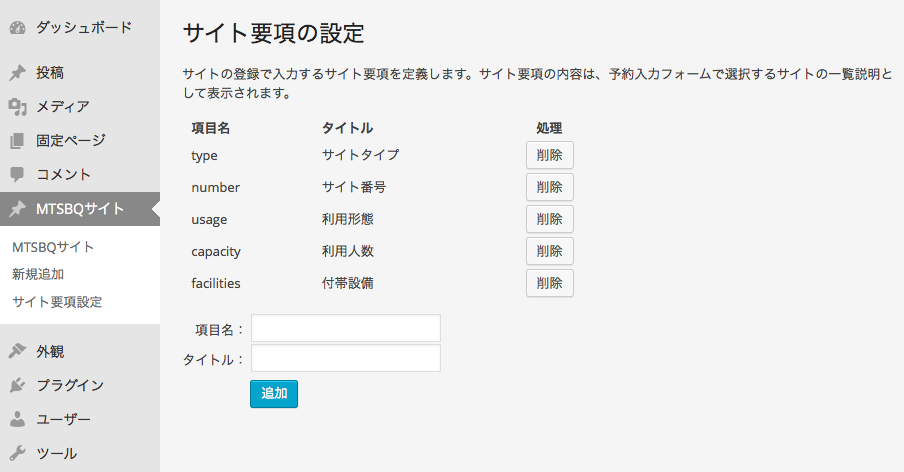Remove the capacity item via 削除
The width and height of the screenshot is (904, 472).
point(549,251)
